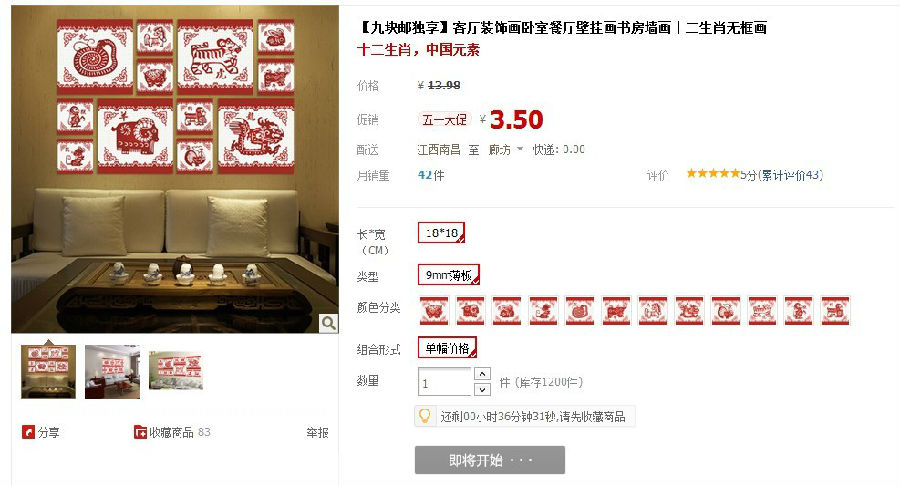Viewport: 900px width, 486px height.
Task: Toggle the 单幅价格 combination option
Action: pyautogui.click(x=447, y=348)
